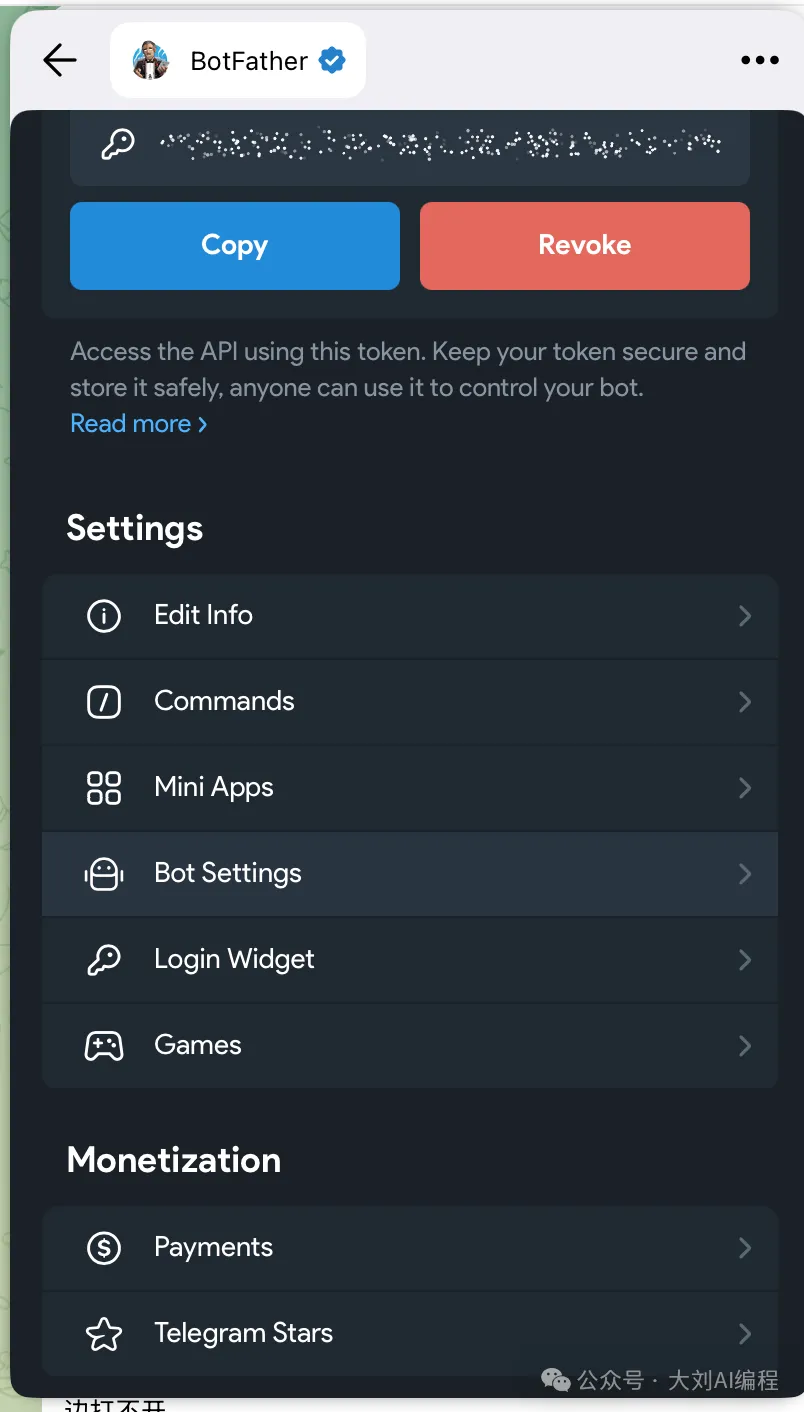
Task: Copy the bot API token
Action: (x=234, y=246)
